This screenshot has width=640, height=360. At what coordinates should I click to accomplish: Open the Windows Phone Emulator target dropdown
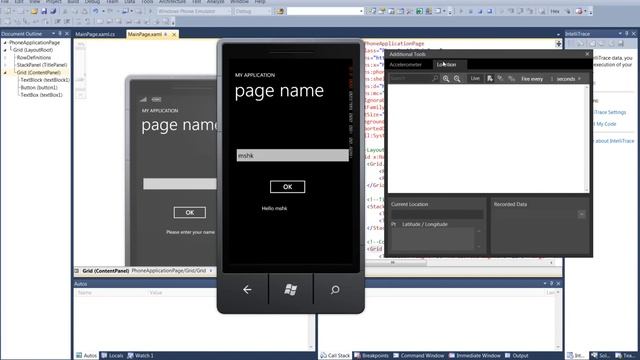(x=194, y=11)
